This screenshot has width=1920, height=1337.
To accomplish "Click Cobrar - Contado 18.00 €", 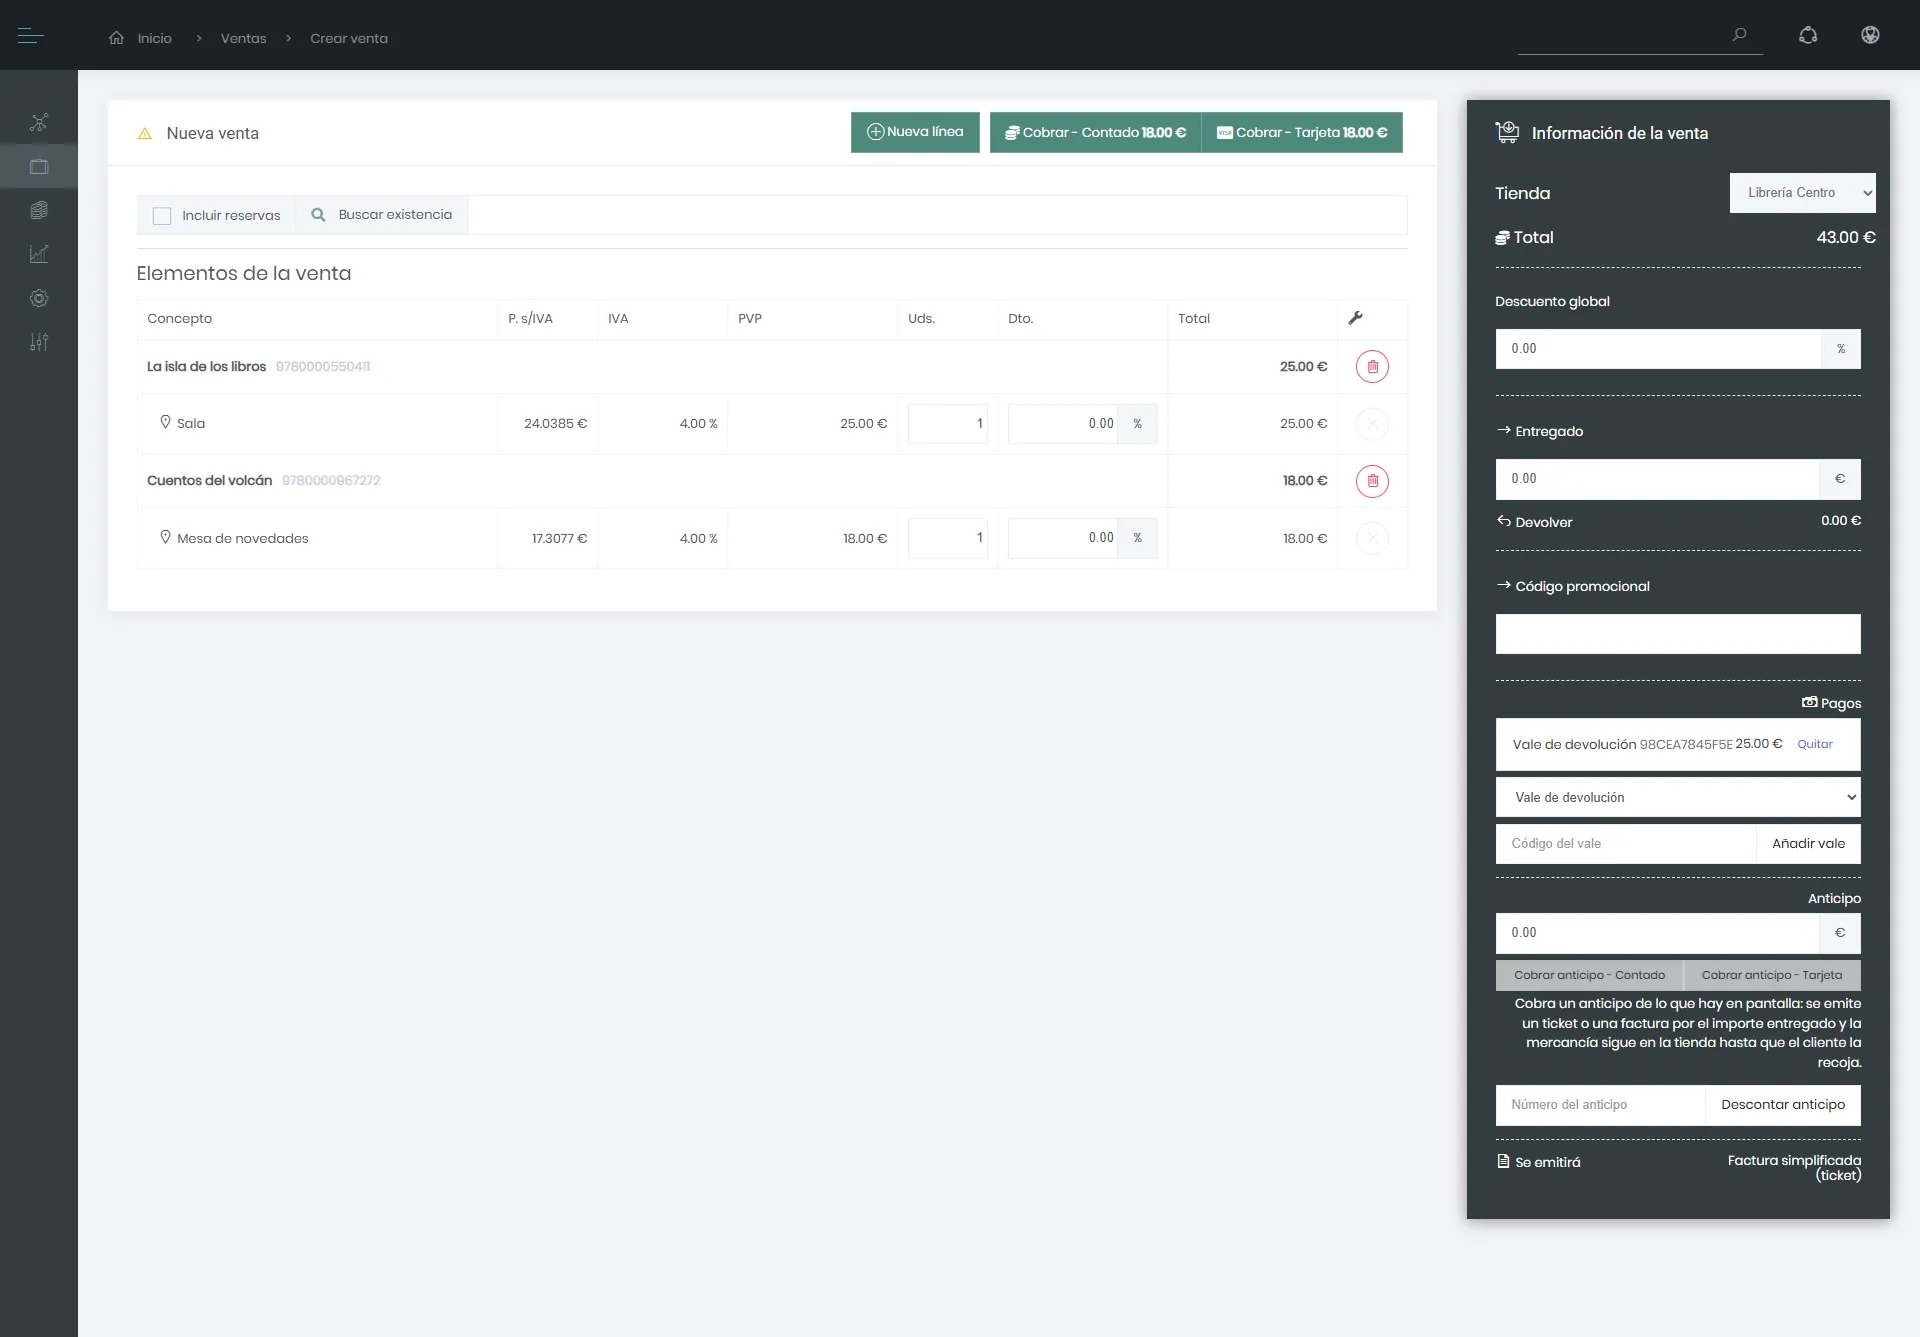I will point(1095,132).
